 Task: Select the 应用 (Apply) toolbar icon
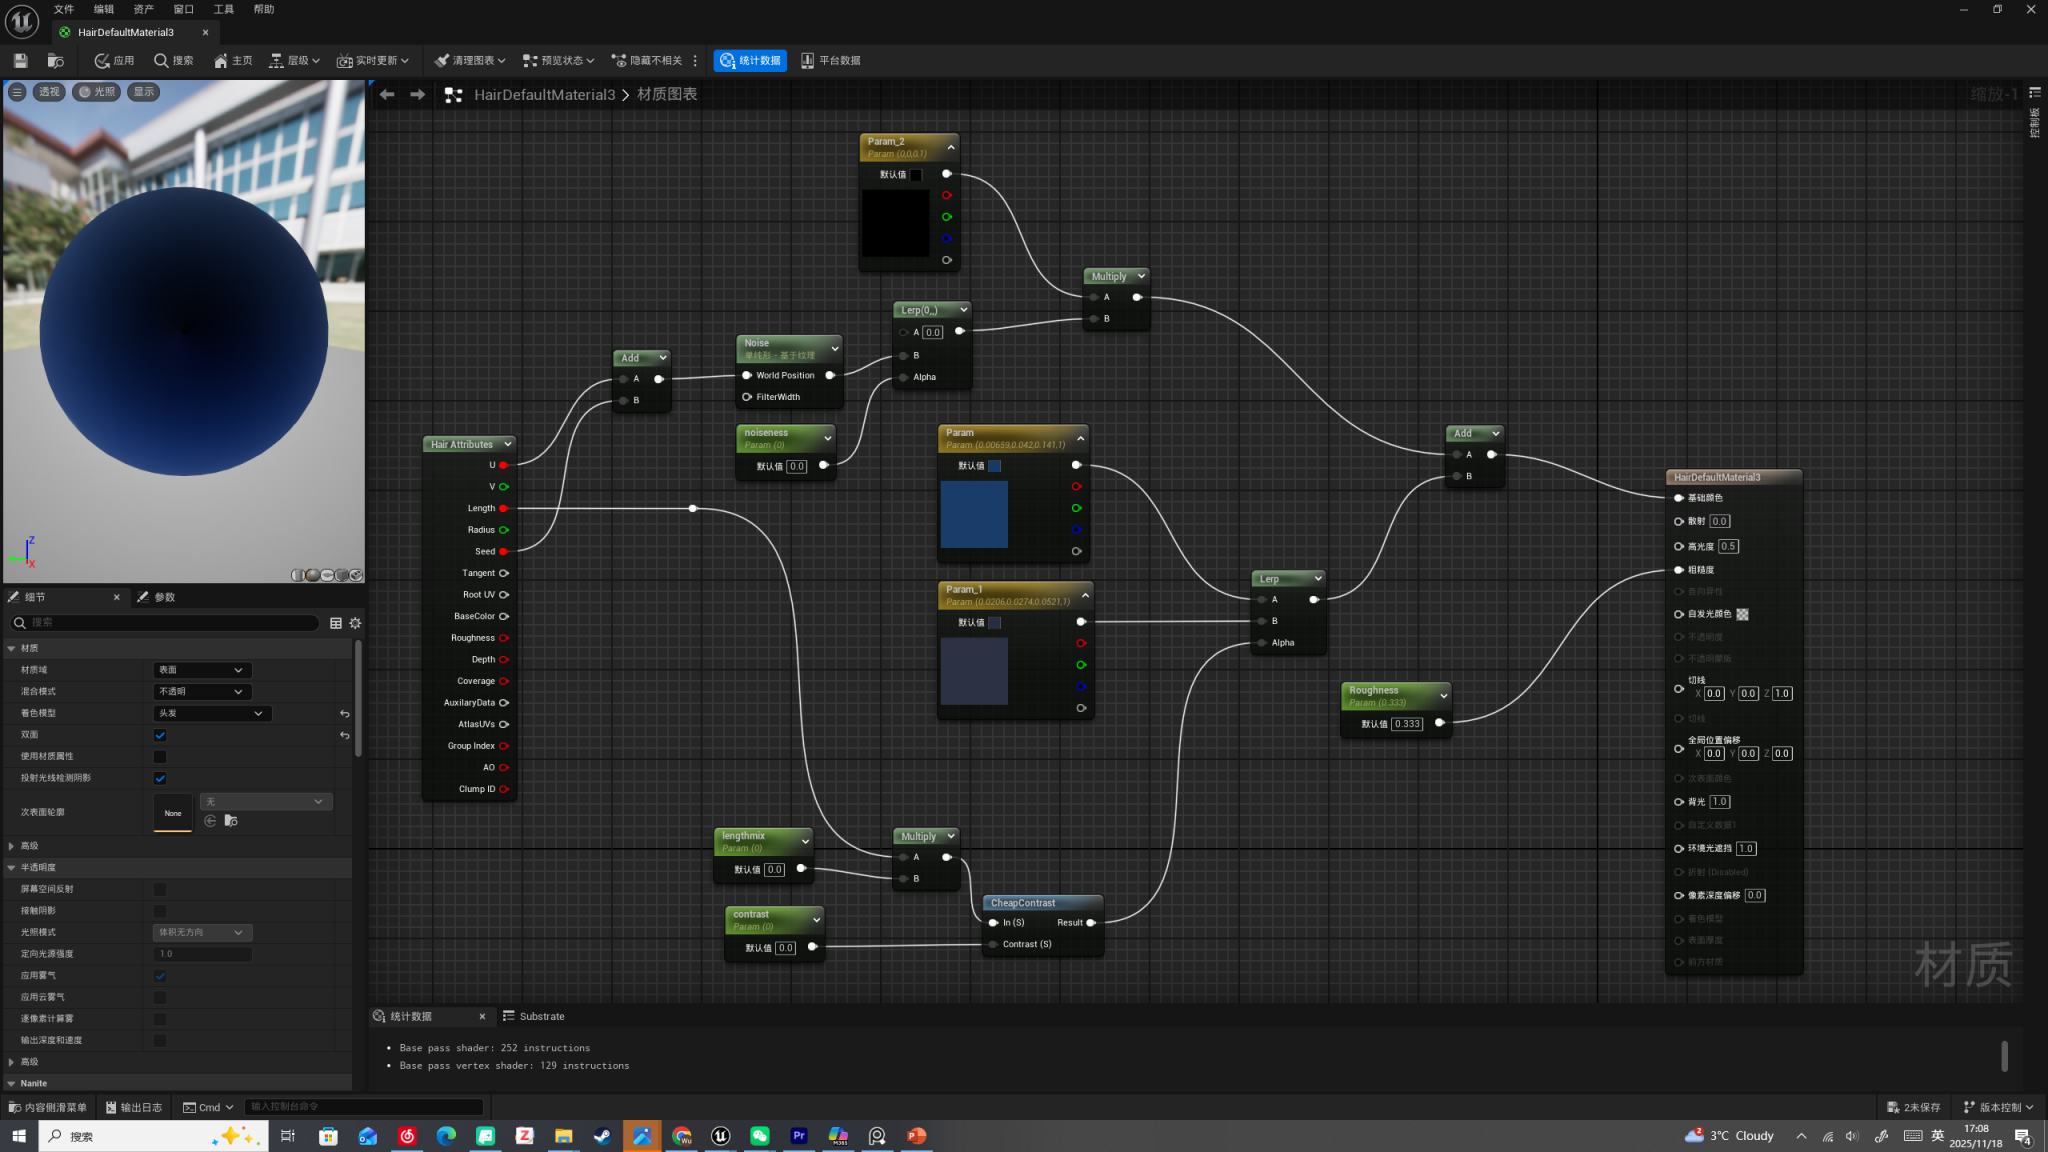(x=114, y=60)
